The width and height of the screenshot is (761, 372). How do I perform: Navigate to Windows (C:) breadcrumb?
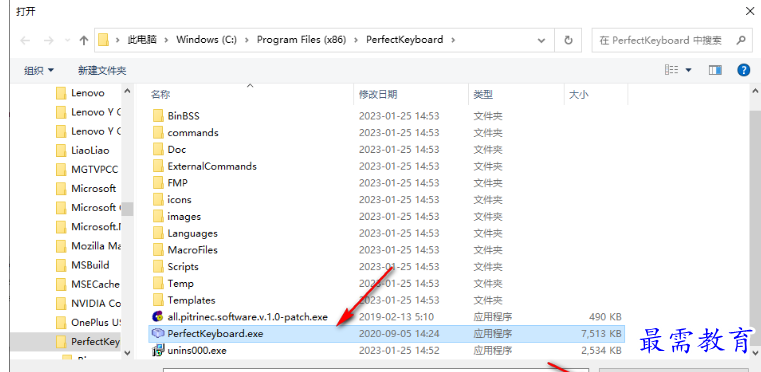(x=206, y=40)
